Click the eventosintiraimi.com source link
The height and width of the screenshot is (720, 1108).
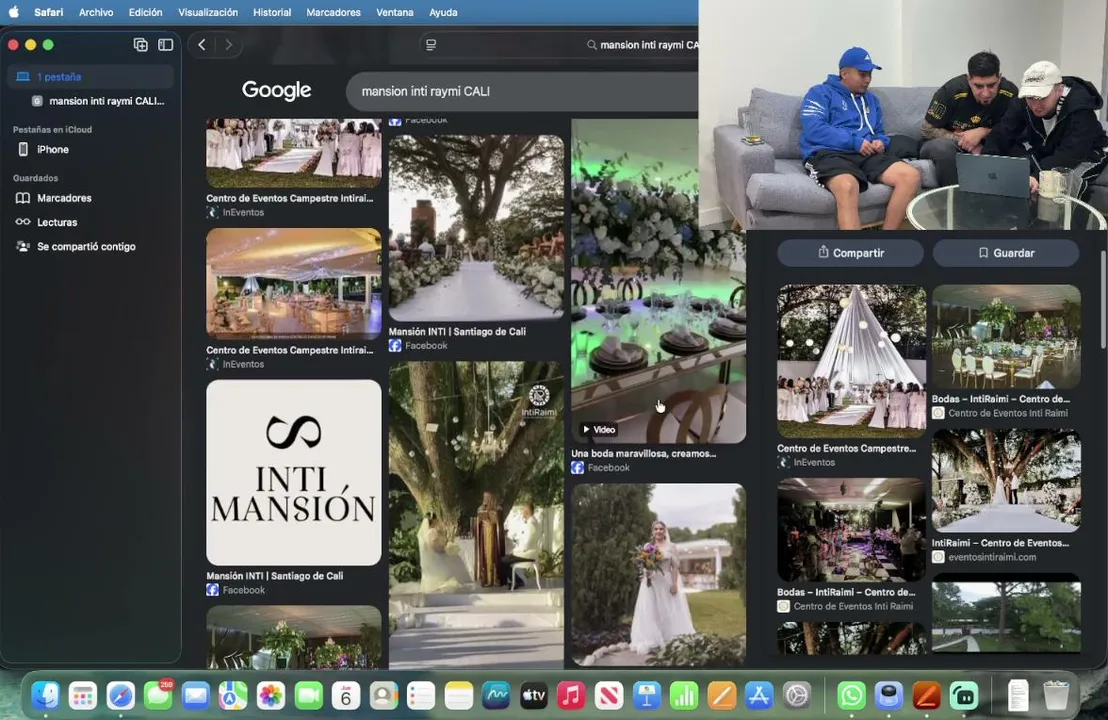[x=992, y=557]
